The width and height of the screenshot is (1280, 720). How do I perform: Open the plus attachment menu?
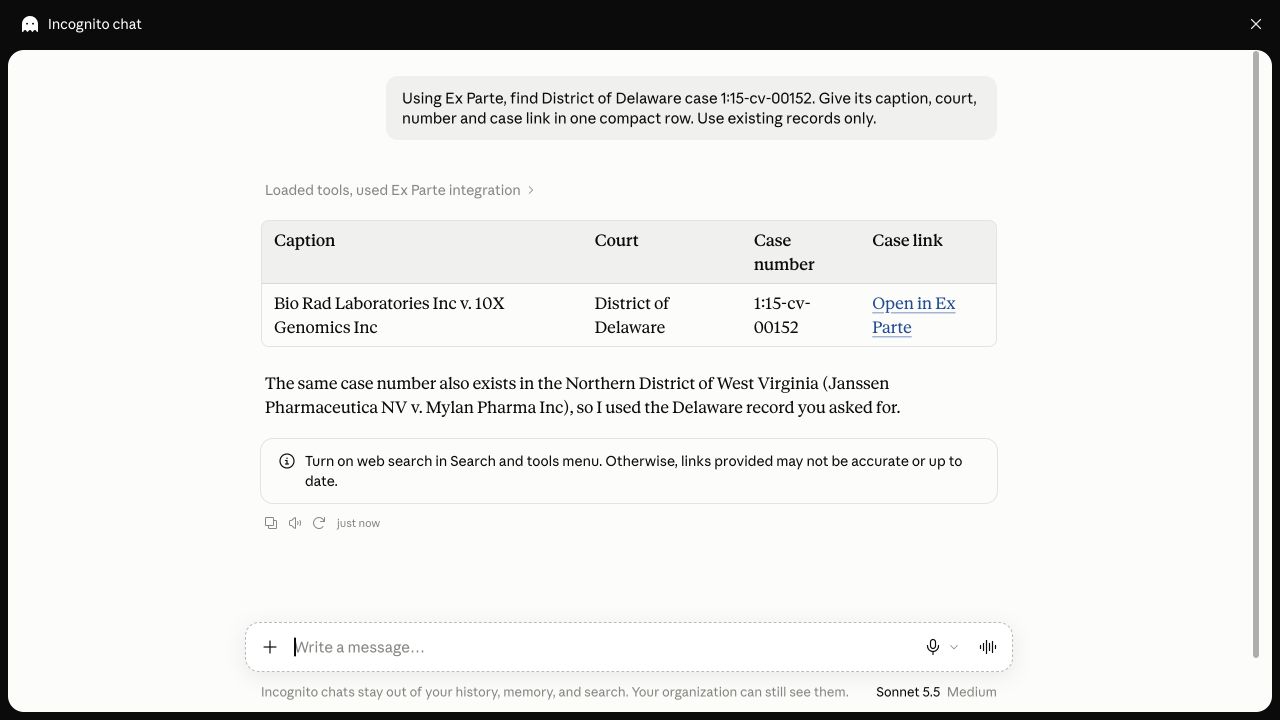tap(270, 647)
